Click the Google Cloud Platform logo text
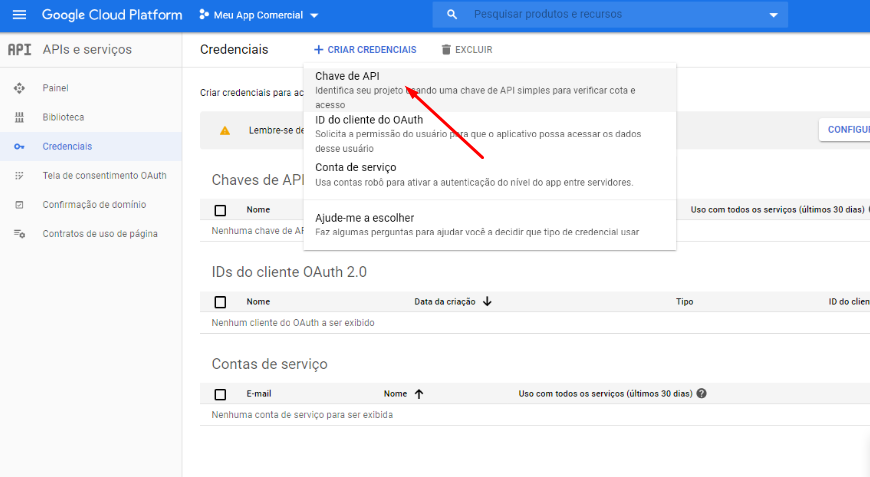Viewport: 870px width, 477px height. (112, 15)
